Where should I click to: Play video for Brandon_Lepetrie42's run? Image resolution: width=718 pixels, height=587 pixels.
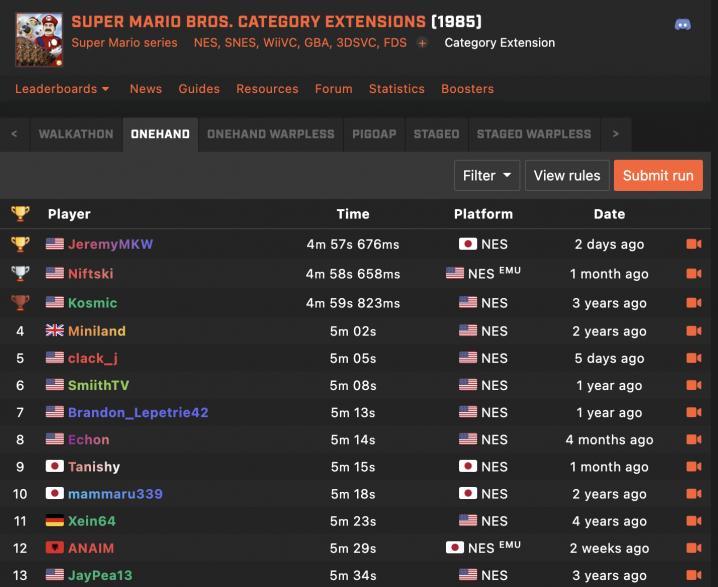click(x=694, y=412)
